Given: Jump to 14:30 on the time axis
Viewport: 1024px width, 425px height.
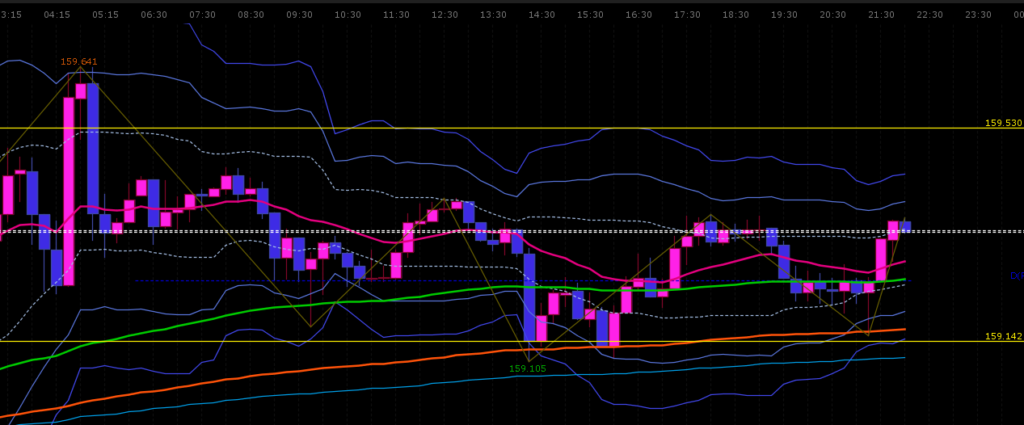Looking at the screenshot, I should point(542,15).
